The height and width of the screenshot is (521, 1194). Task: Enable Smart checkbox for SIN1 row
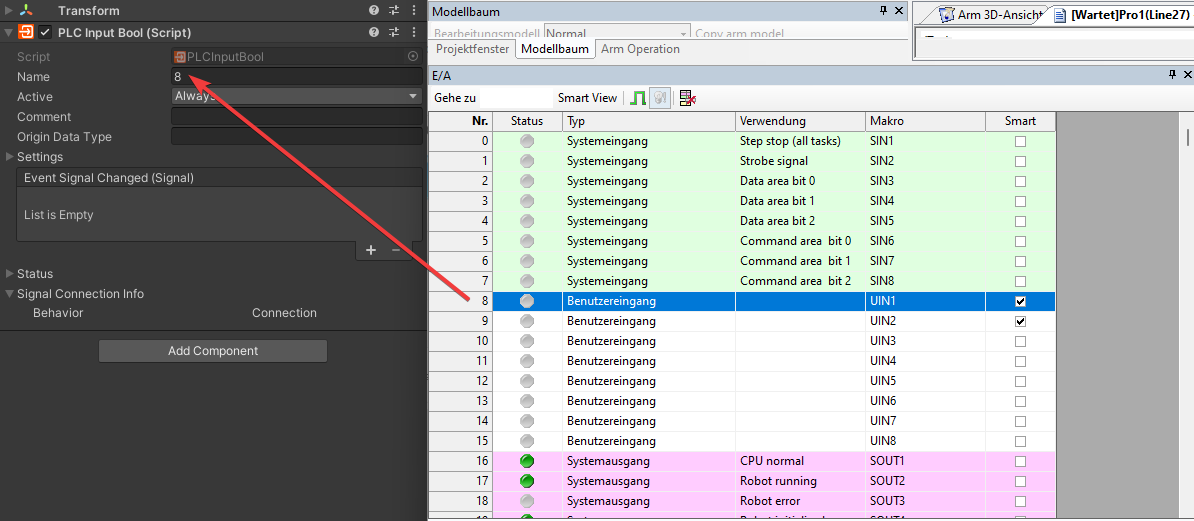(1020, 141)
